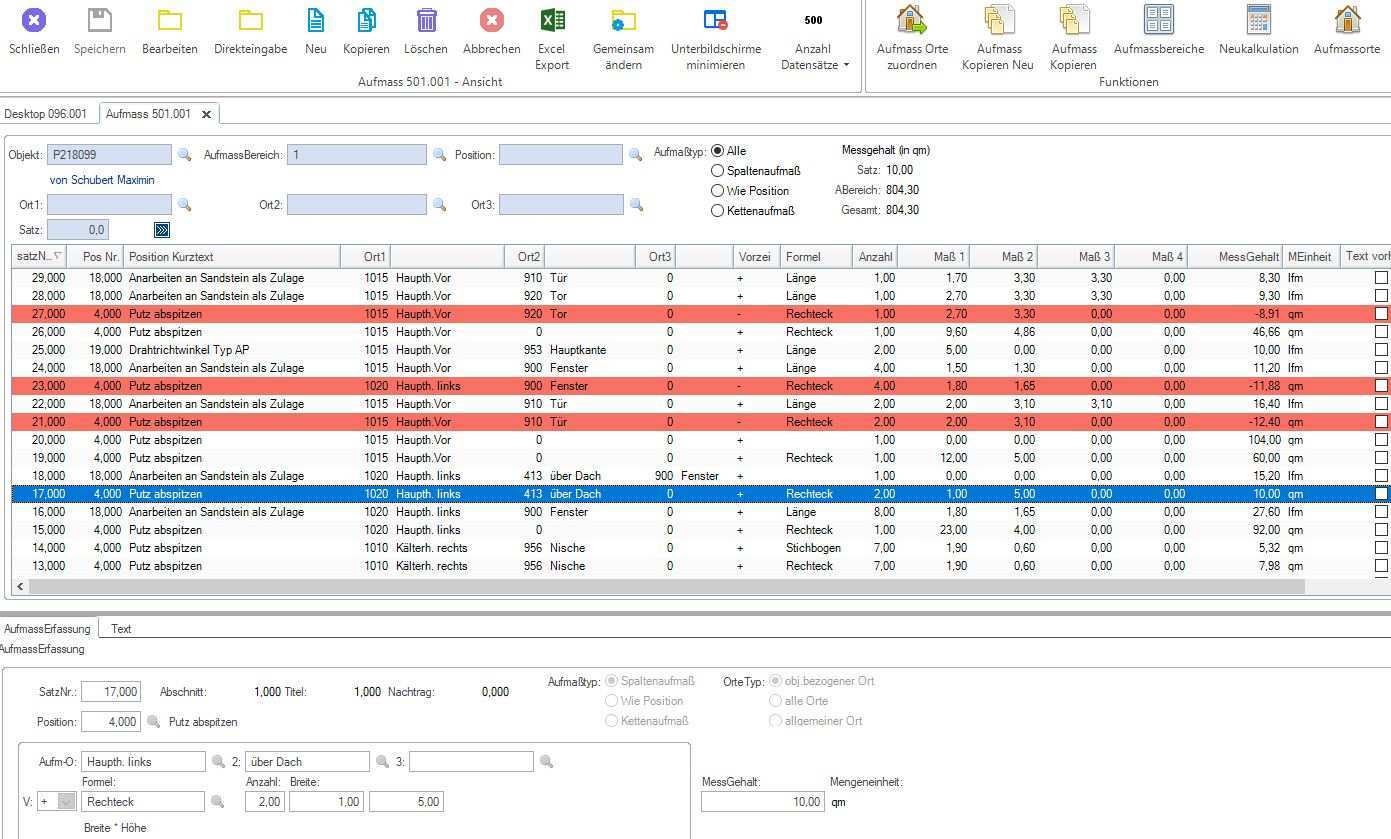This screenshot has height=839, width=1391.
Task: Click Gemeinsam ändern in the toolbar
Action: point(623,21)
